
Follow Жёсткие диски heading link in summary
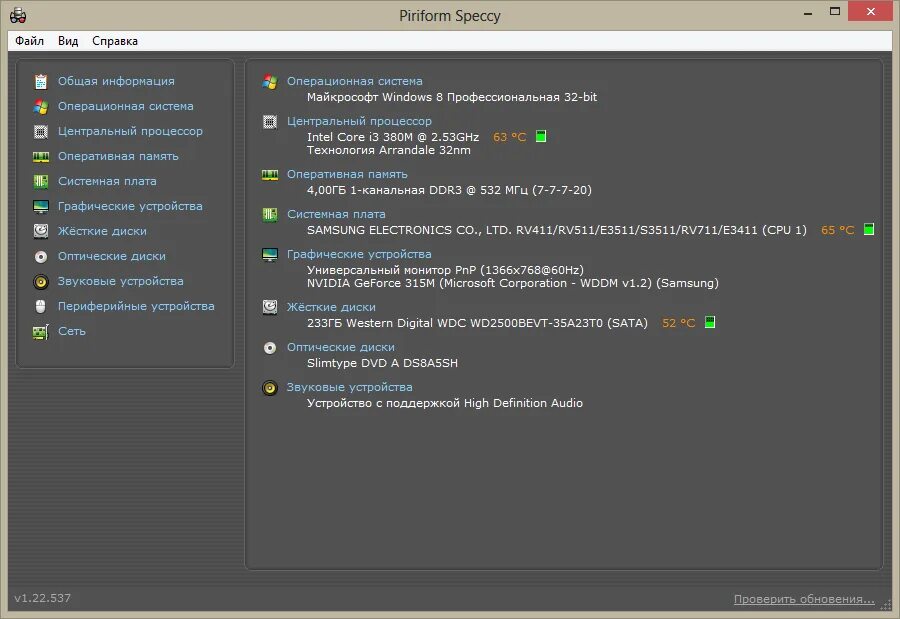tap(331, 307)
